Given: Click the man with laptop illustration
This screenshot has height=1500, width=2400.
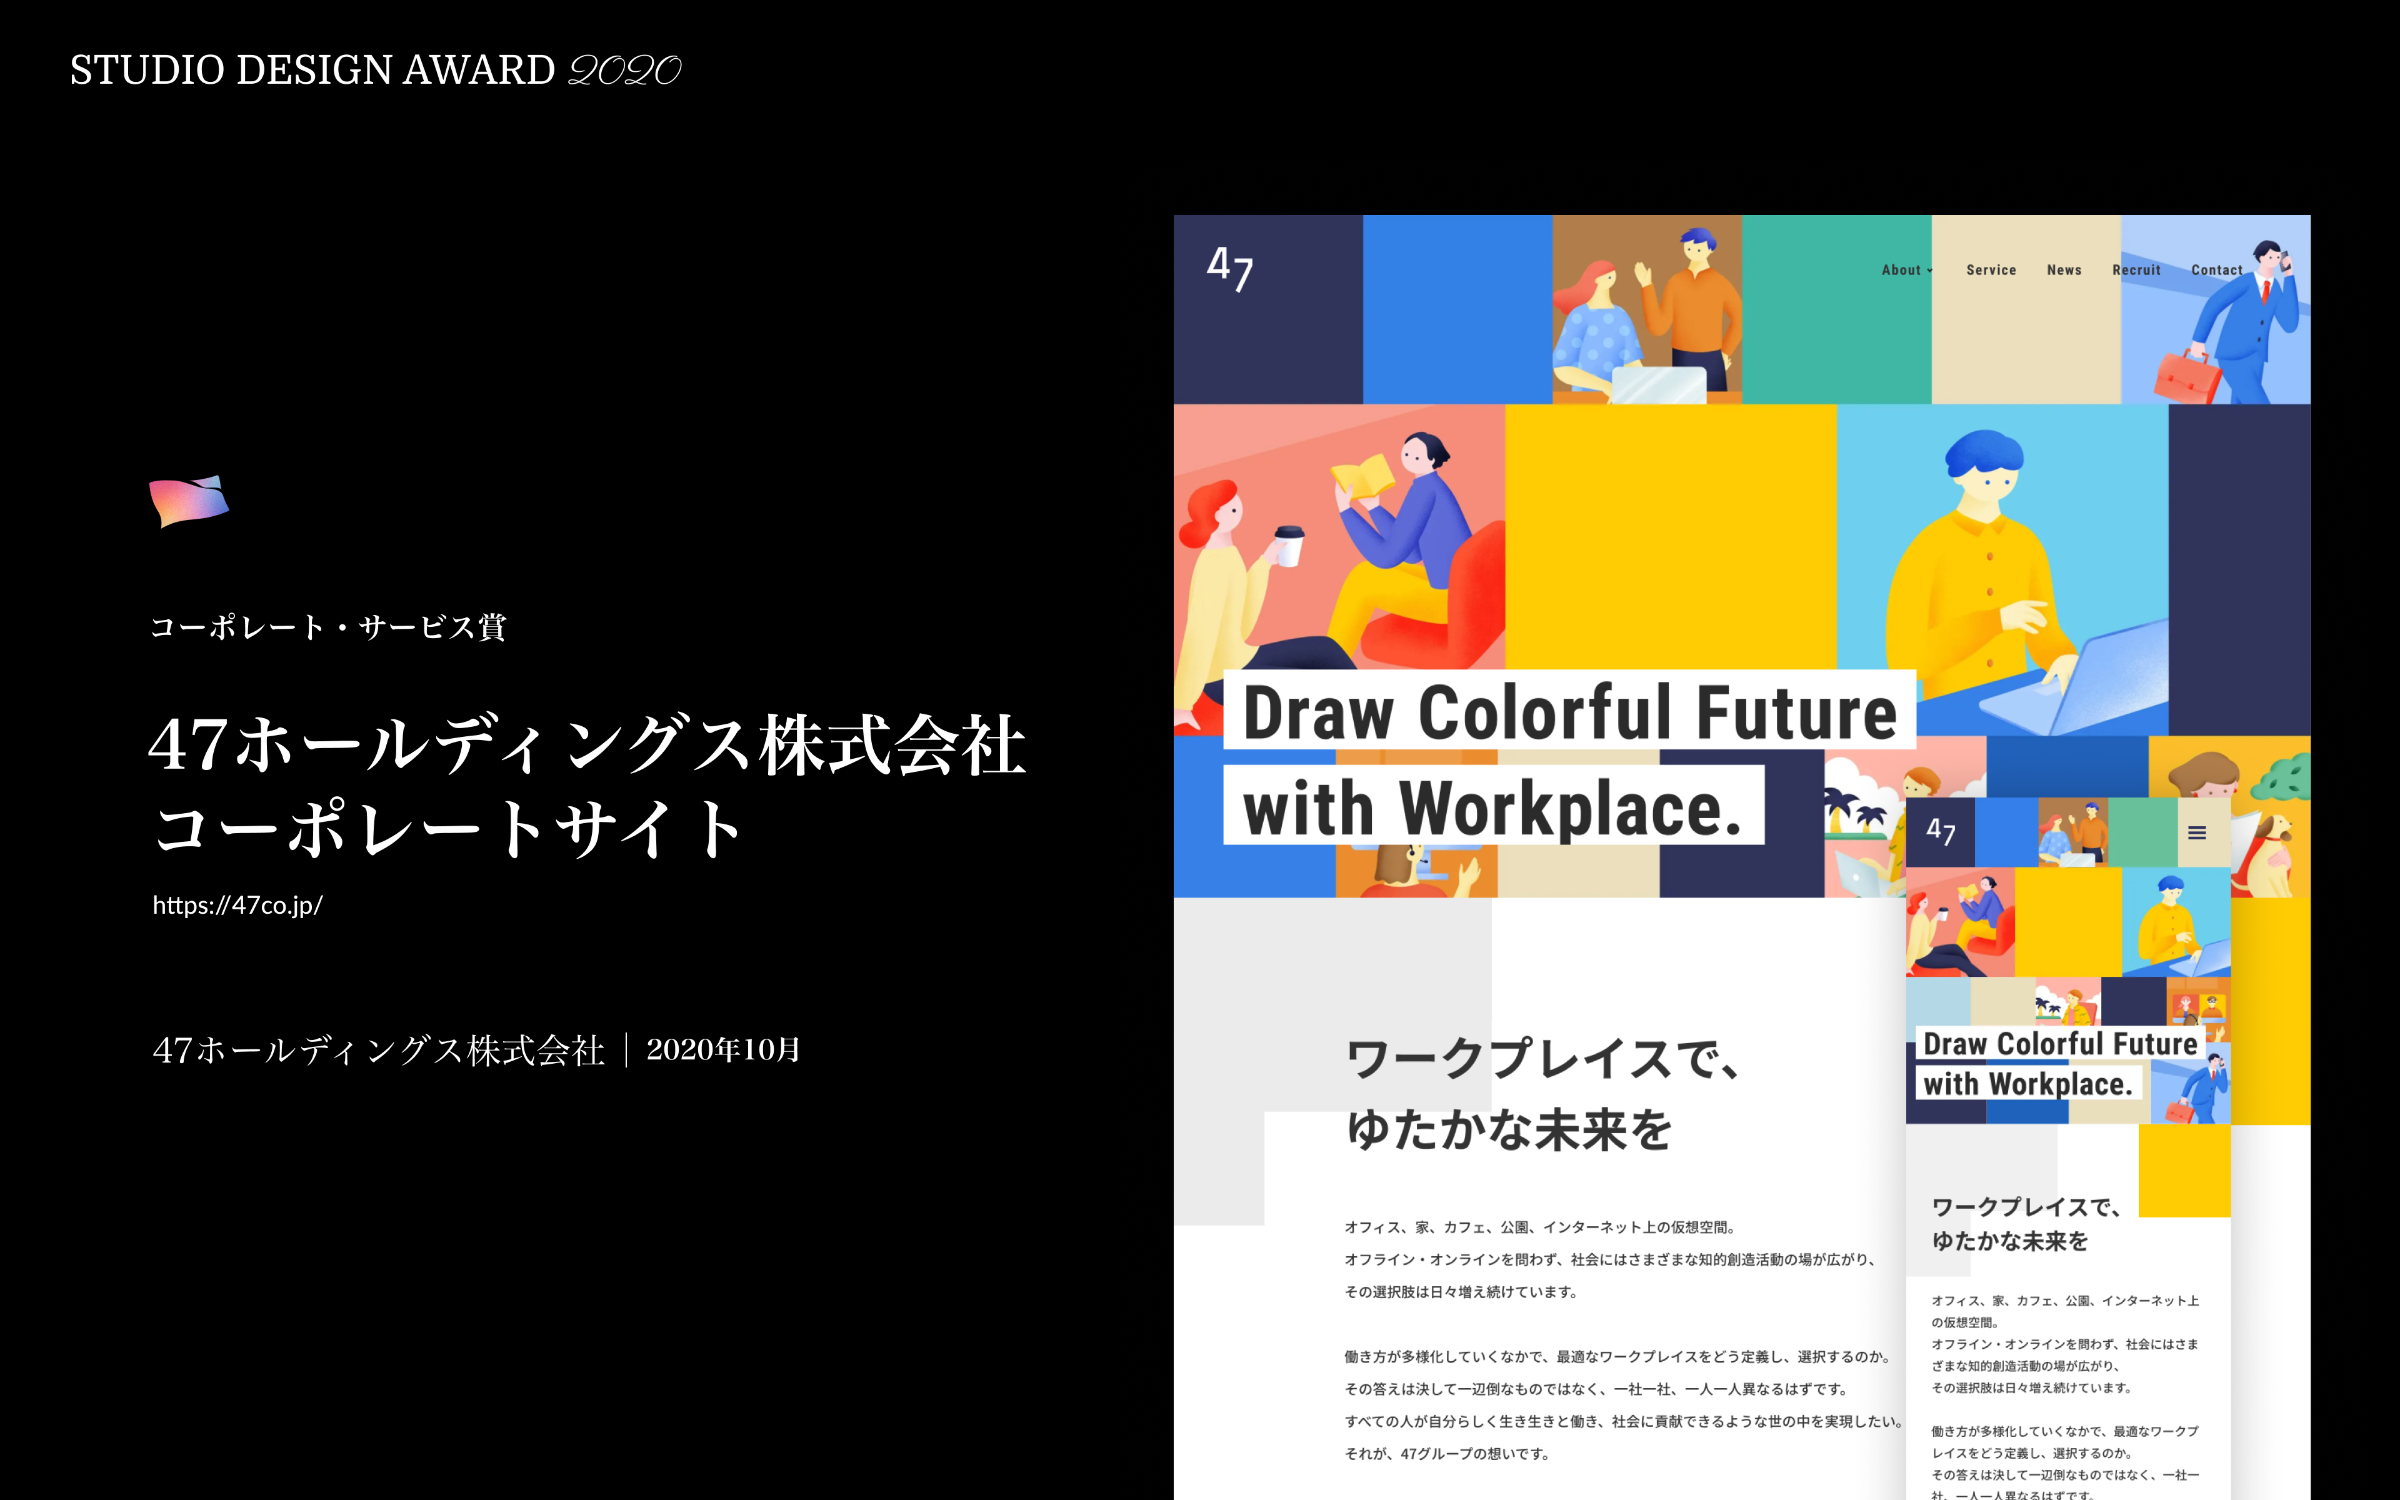Looking at the screenshot, I should pyautogui.click(x=2003, y=570).
